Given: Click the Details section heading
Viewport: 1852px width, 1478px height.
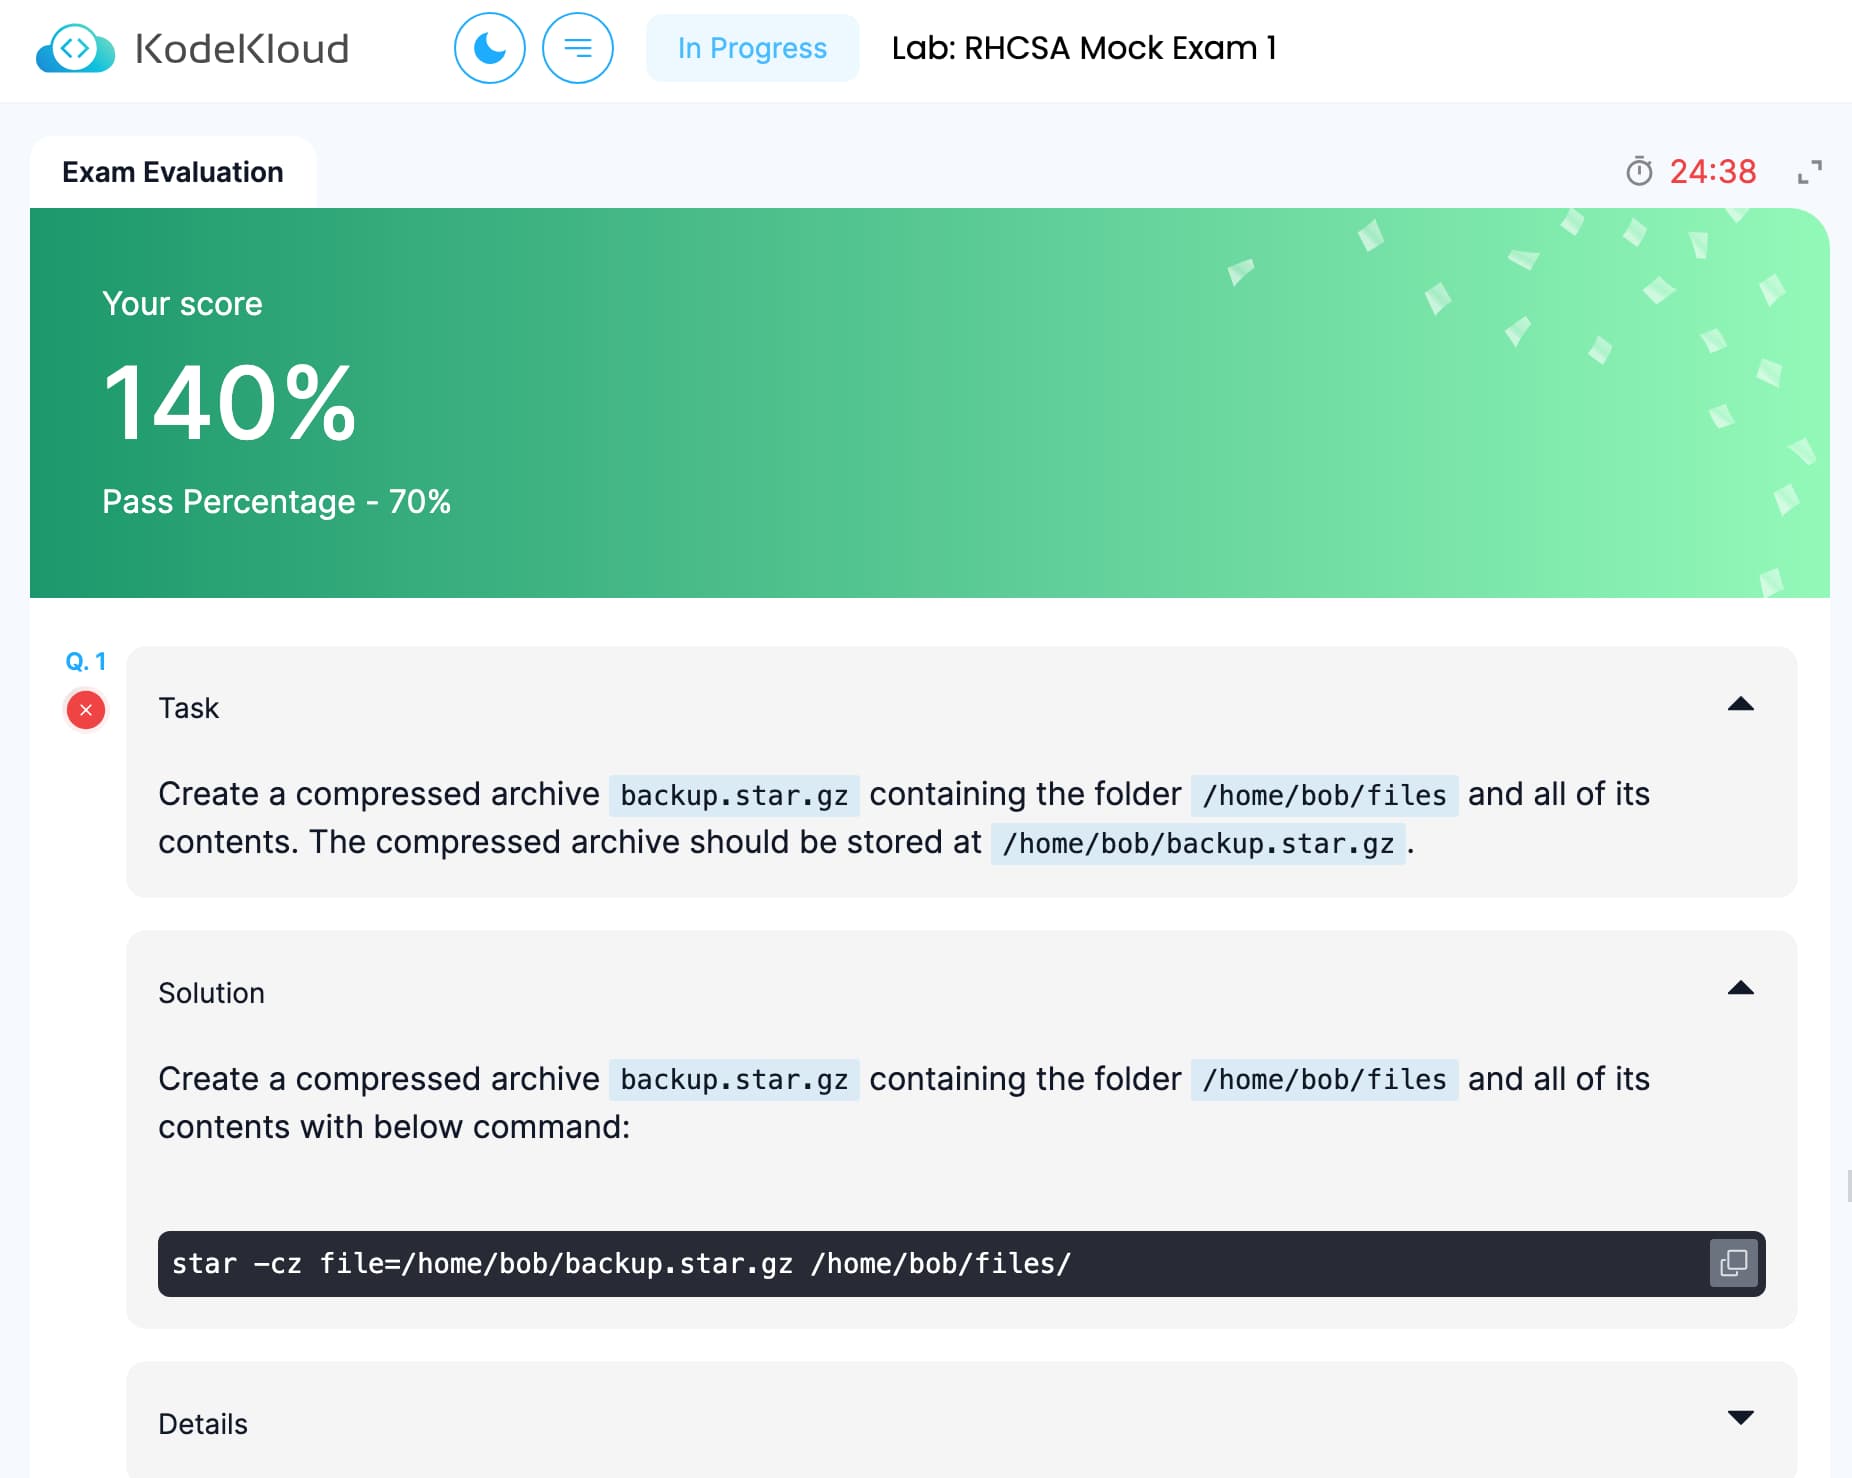Looking at the screenshot, I should pos(203,1424).
